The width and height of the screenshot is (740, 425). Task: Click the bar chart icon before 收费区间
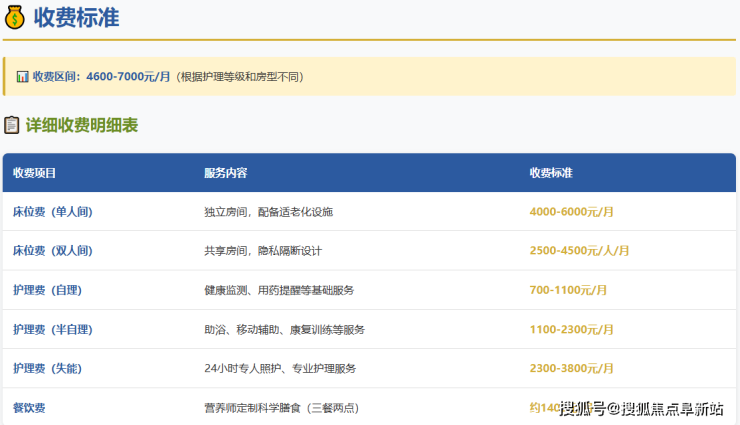pyautogui.click(x=22, y=76)
